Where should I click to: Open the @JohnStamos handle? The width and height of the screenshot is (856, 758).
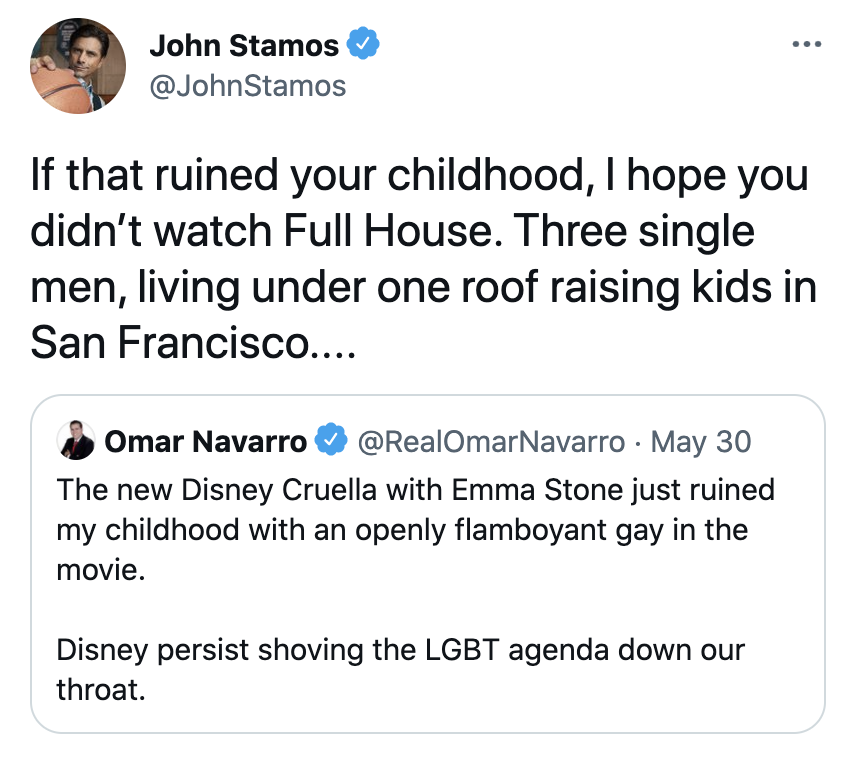click(x=248, y=86)
